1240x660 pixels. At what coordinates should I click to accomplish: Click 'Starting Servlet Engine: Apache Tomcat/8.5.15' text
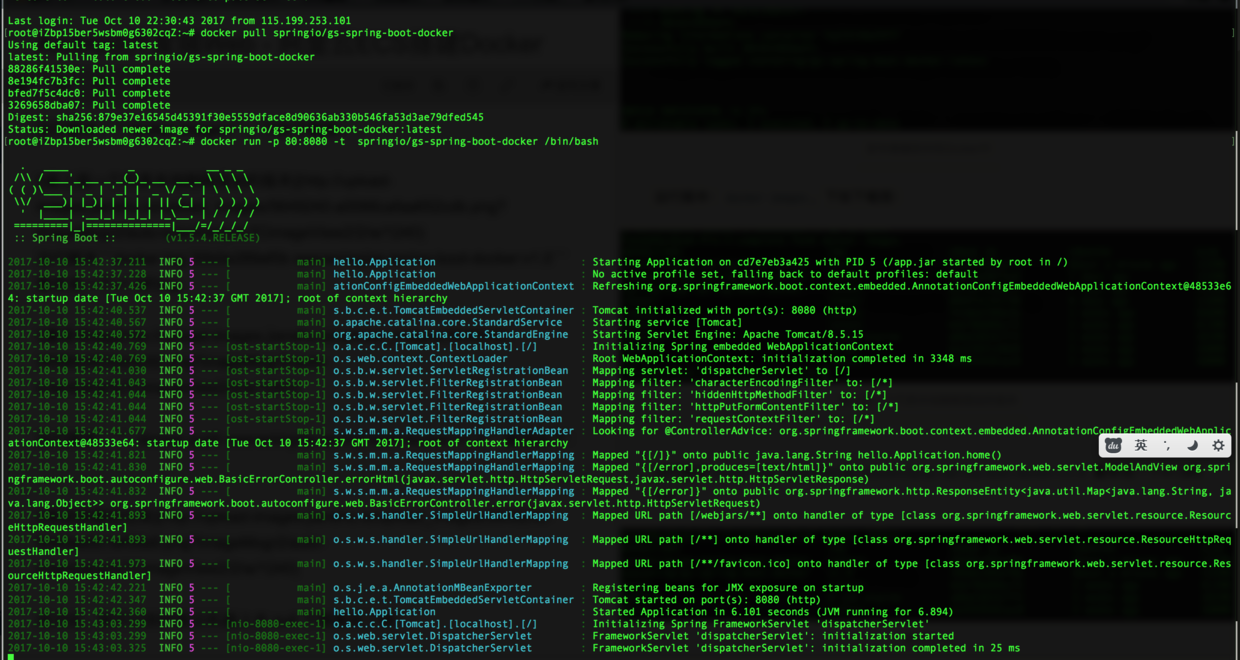tap(728, 334)
